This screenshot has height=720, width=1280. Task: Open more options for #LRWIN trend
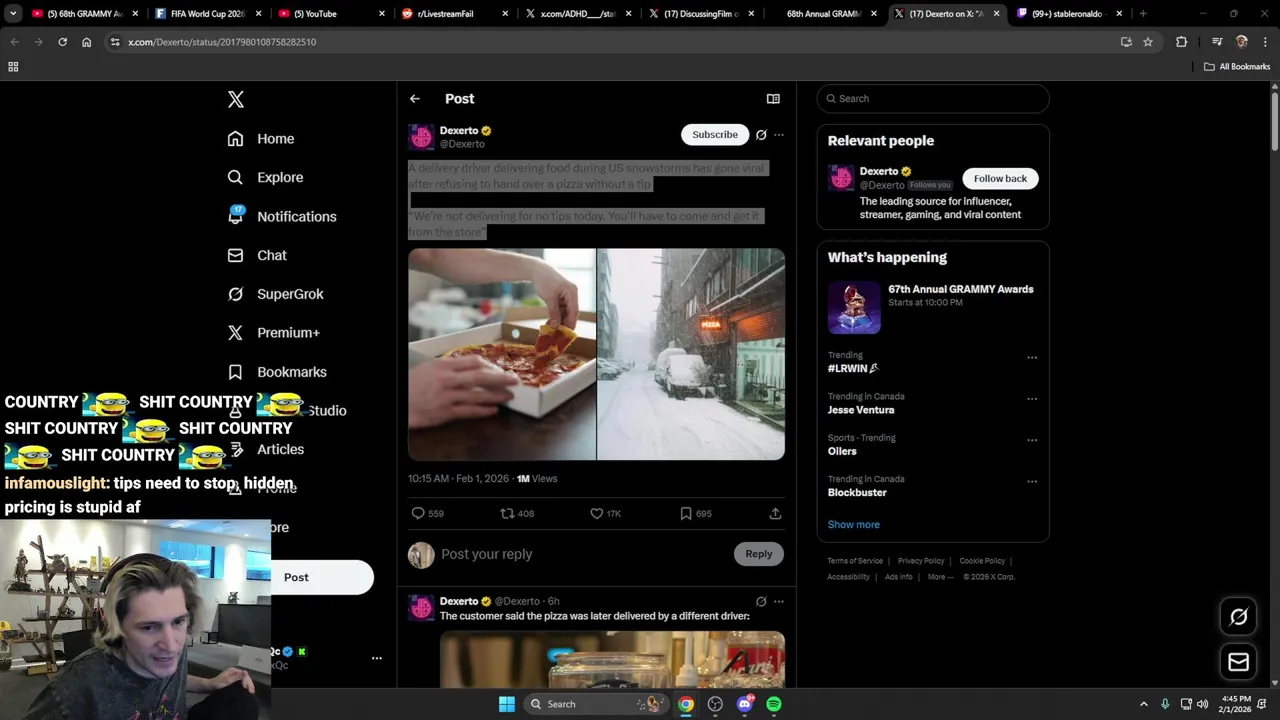tap(1032, 357)
